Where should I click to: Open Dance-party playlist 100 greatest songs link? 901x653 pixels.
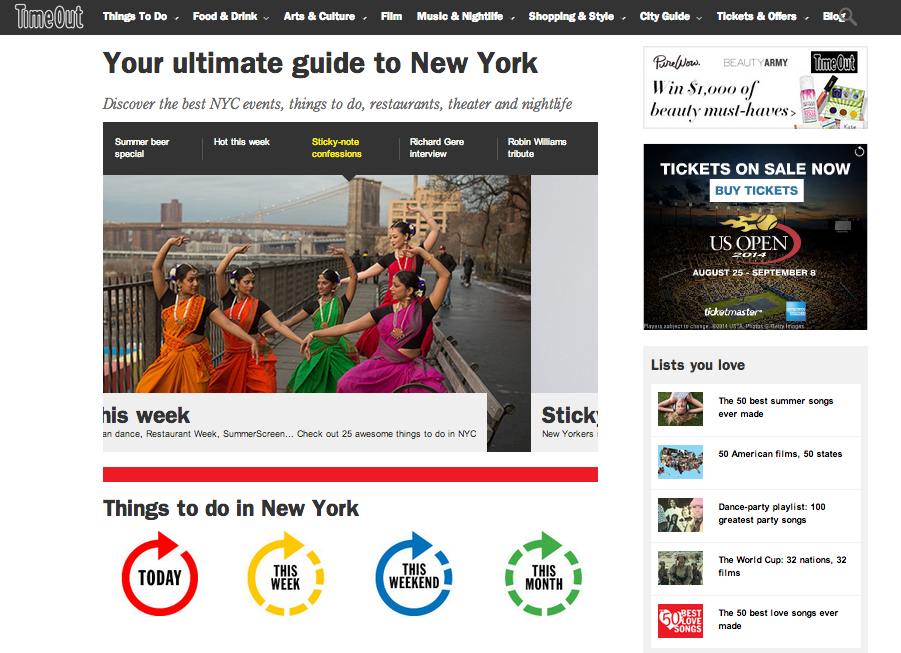(772, 513)
